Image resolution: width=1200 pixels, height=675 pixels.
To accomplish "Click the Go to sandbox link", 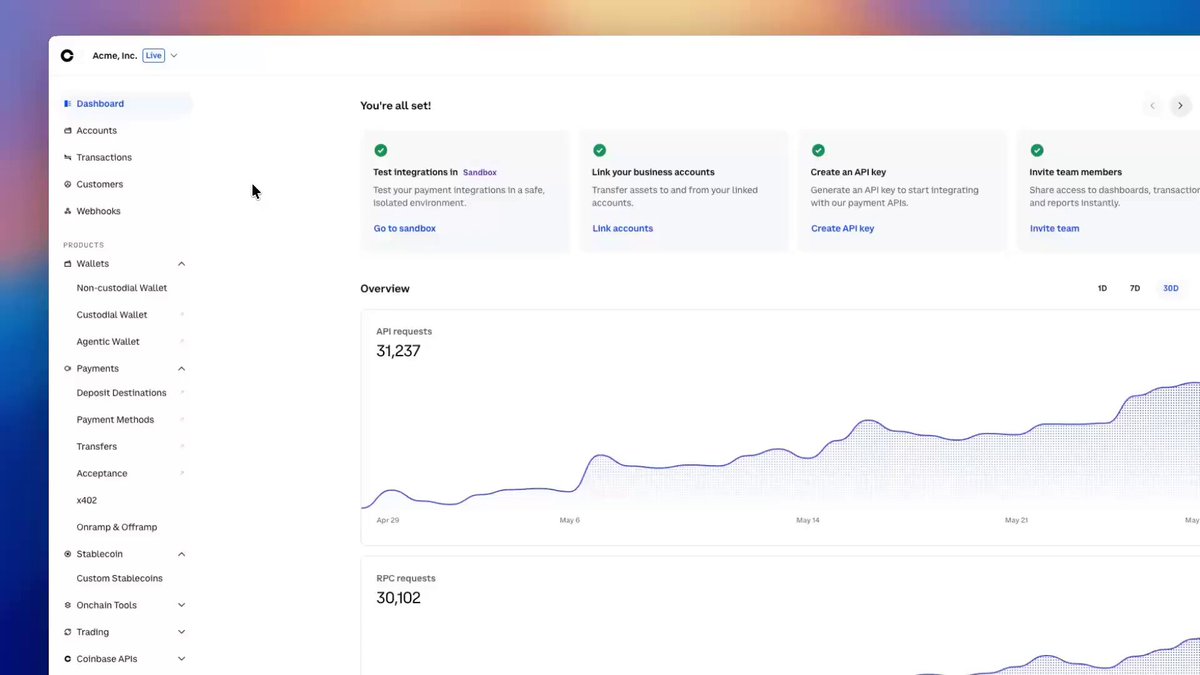I will pos(405,229).
